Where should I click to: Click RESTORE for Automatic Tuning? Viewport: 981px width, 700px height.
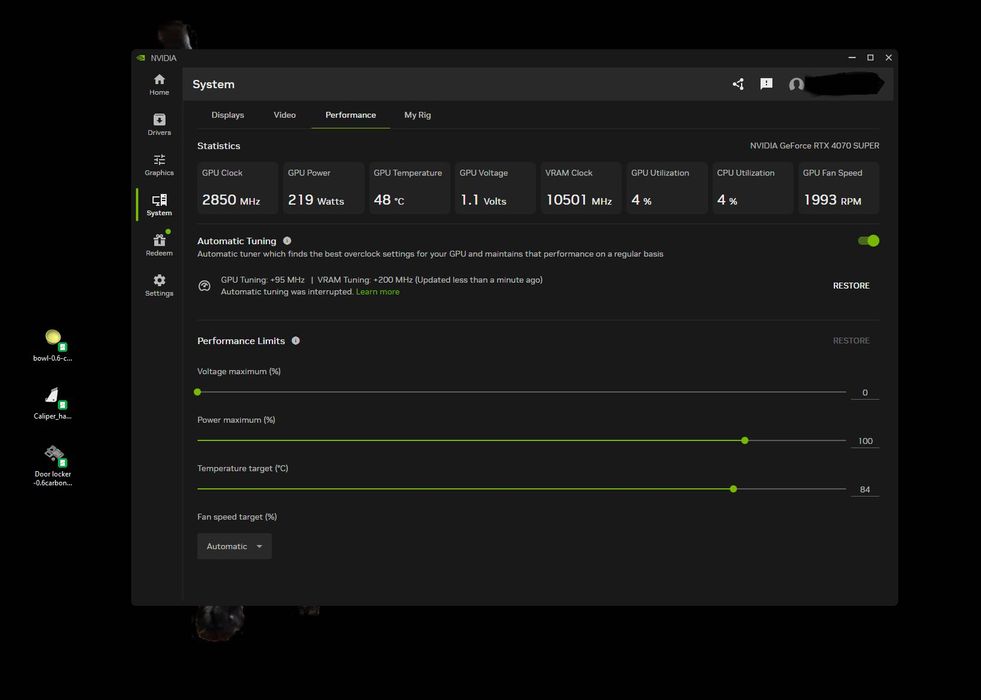(851, 285)
